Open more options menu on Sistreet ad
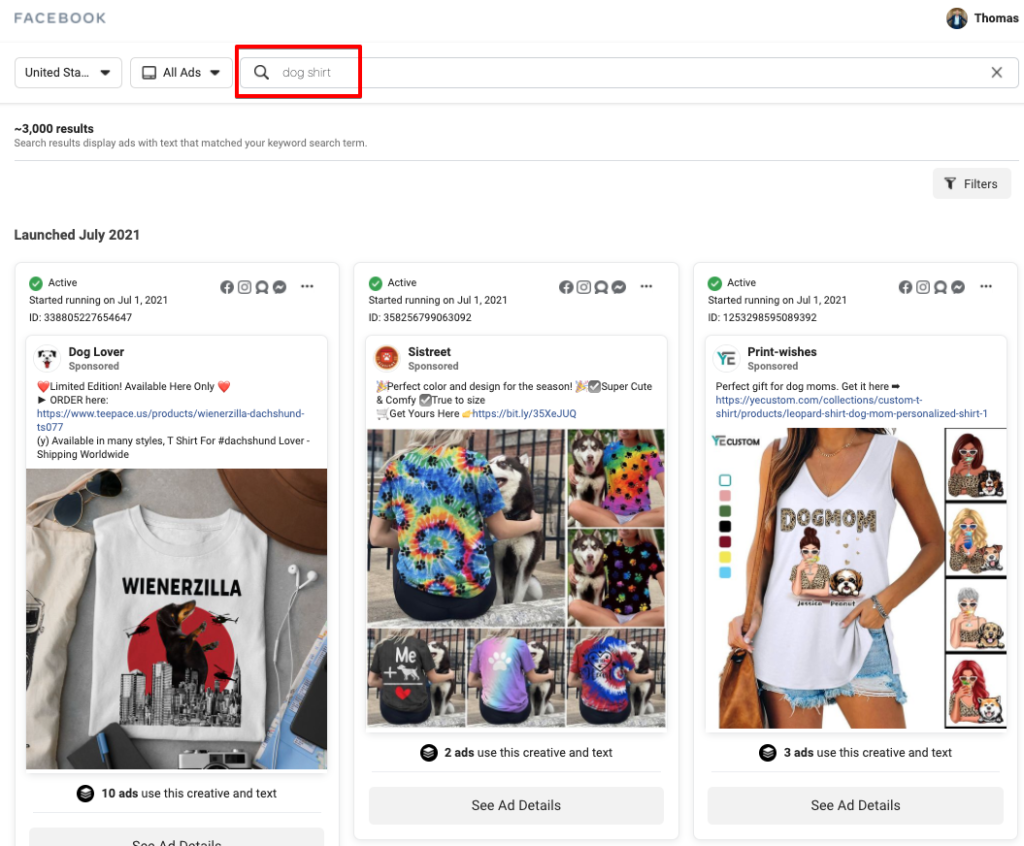 (x=646, y=286)
